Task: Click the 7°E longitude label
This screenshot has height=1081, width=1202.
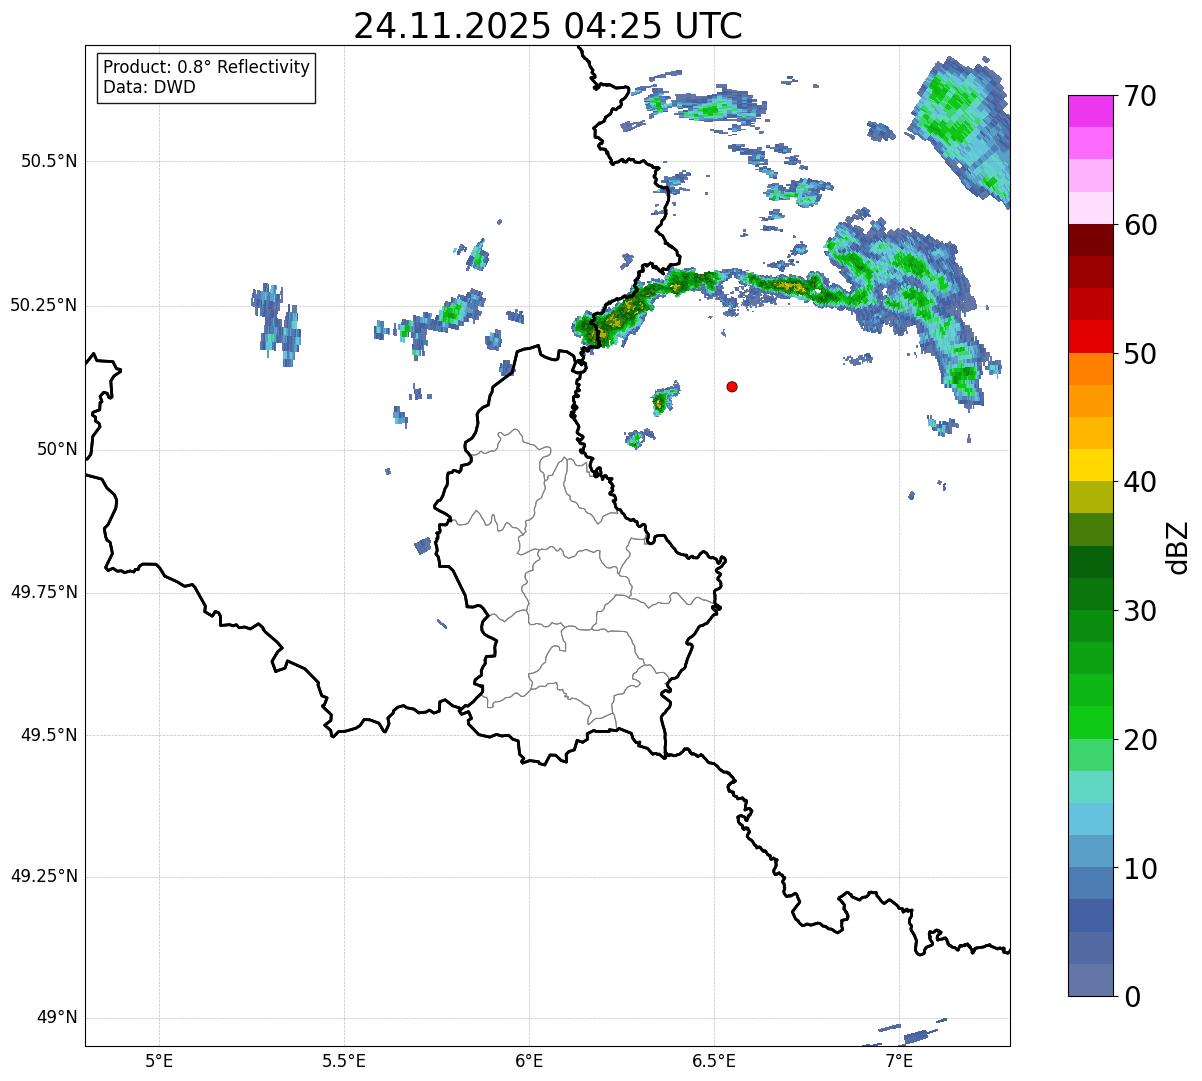Action: click(x=899, y=1060)
